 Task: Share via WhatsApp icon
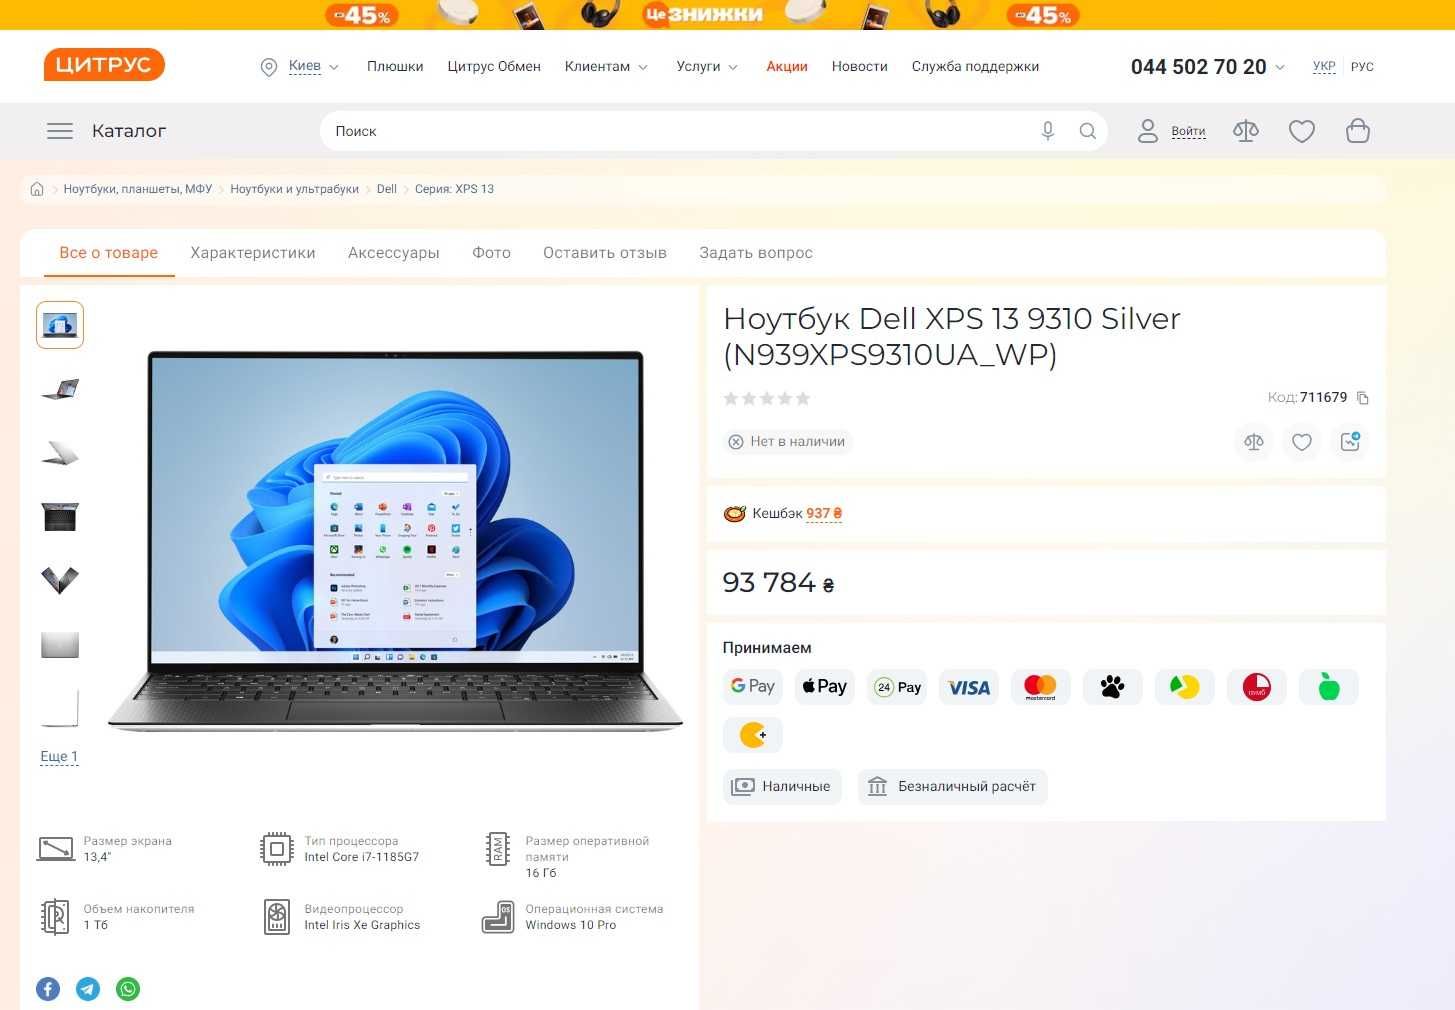(x=128, y=989)
